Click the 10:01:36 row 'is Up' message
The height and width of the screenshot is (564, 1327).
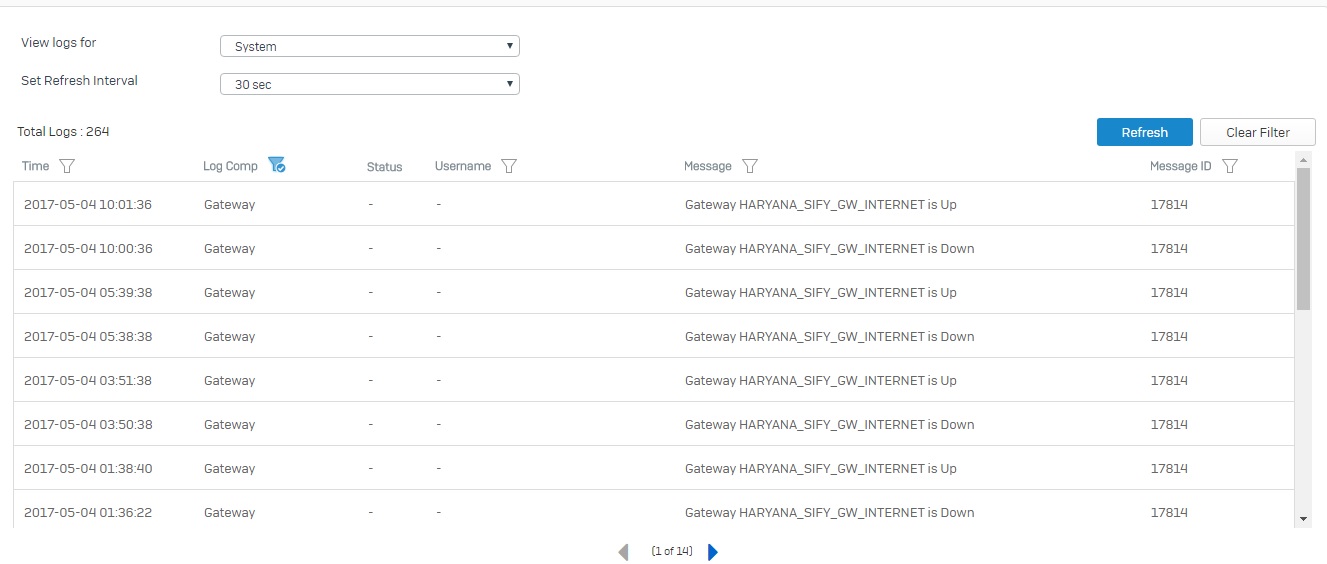pyautogui.click(x=821, y=204)
